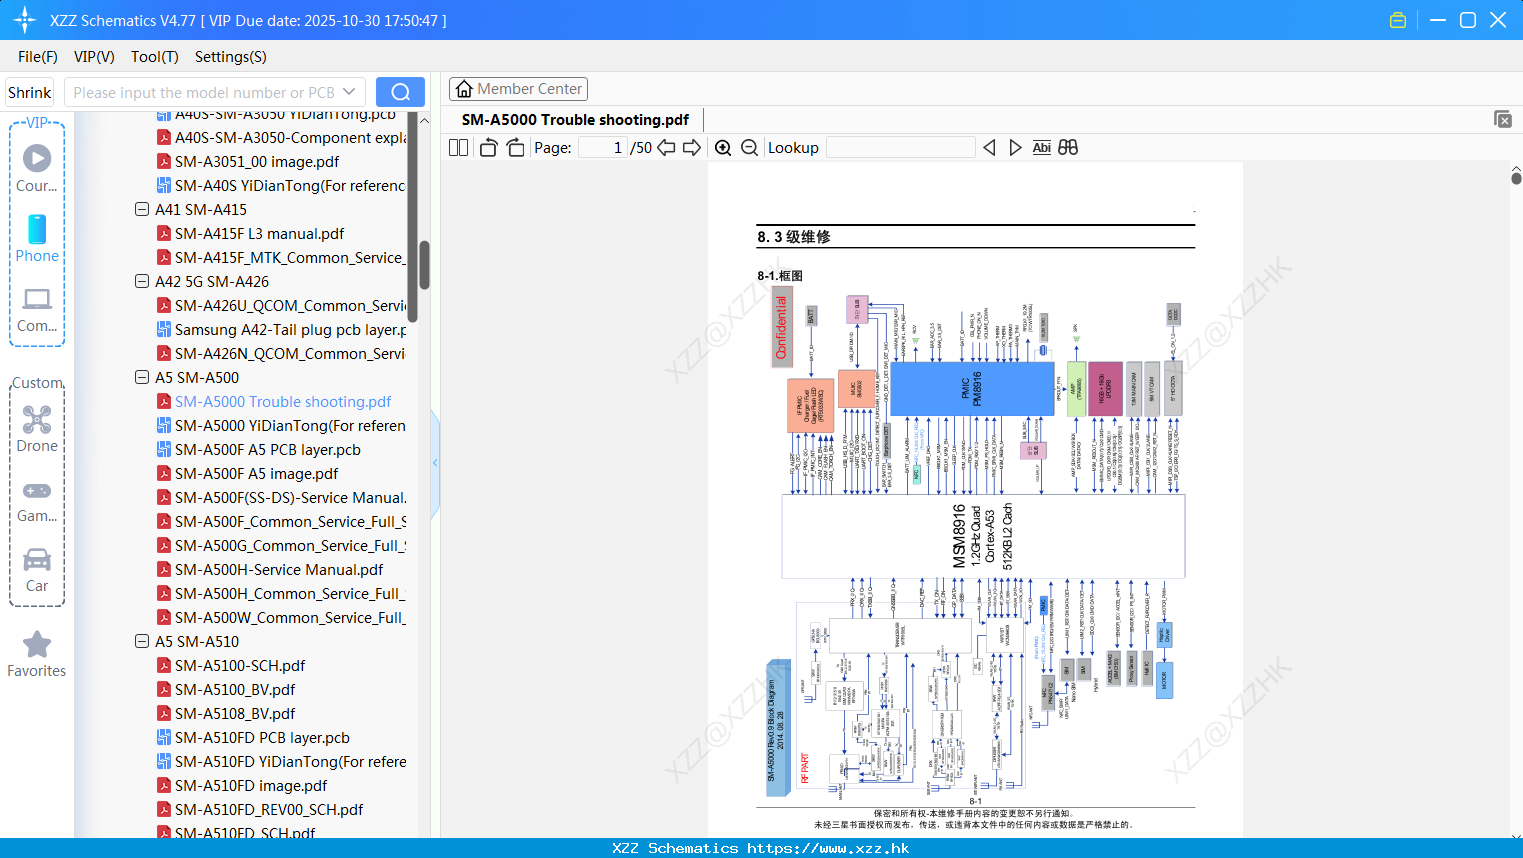1523x858 pixels.
Task: Rotate the page counterclockwise
Action: (488, 148)
